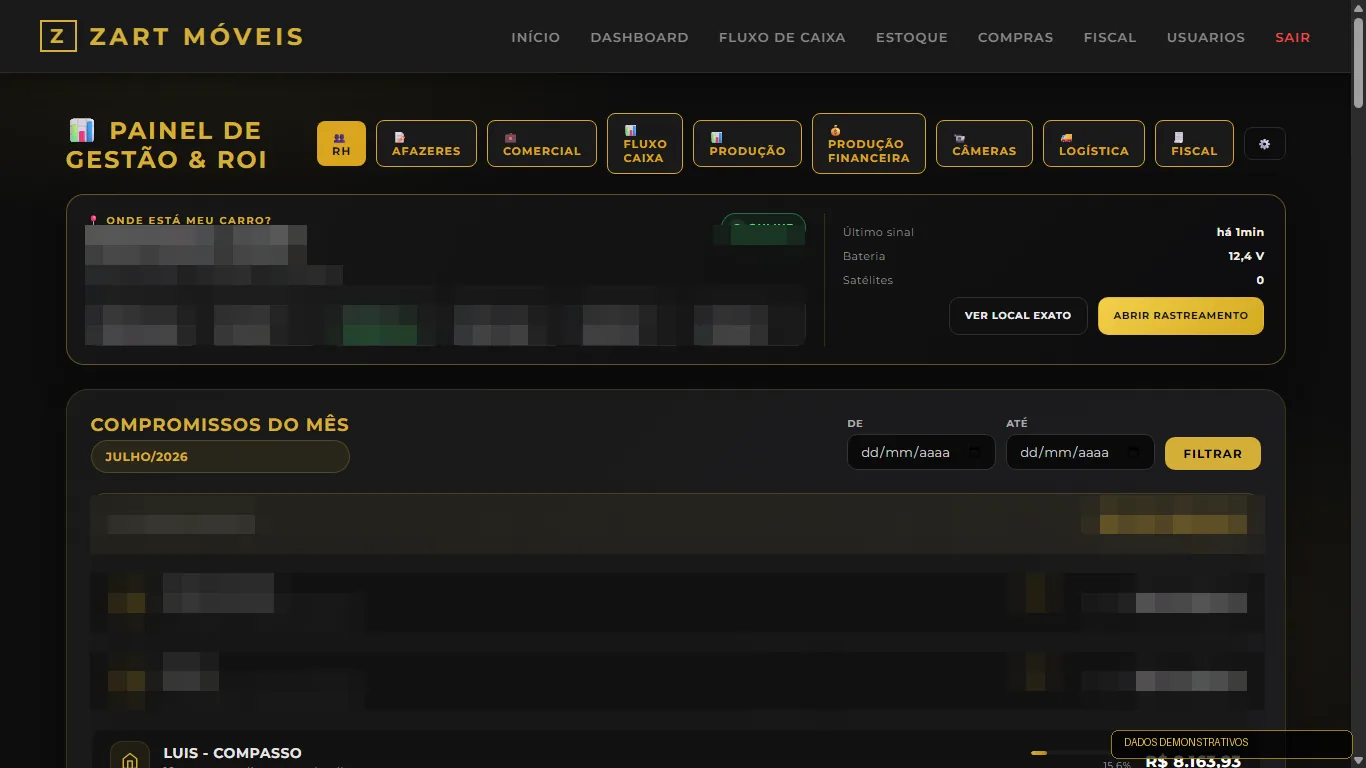This screenshot has height=768, width=1366.
Task: Click the location pin icon by Onde está meu carro
Action: click(94, 220)
